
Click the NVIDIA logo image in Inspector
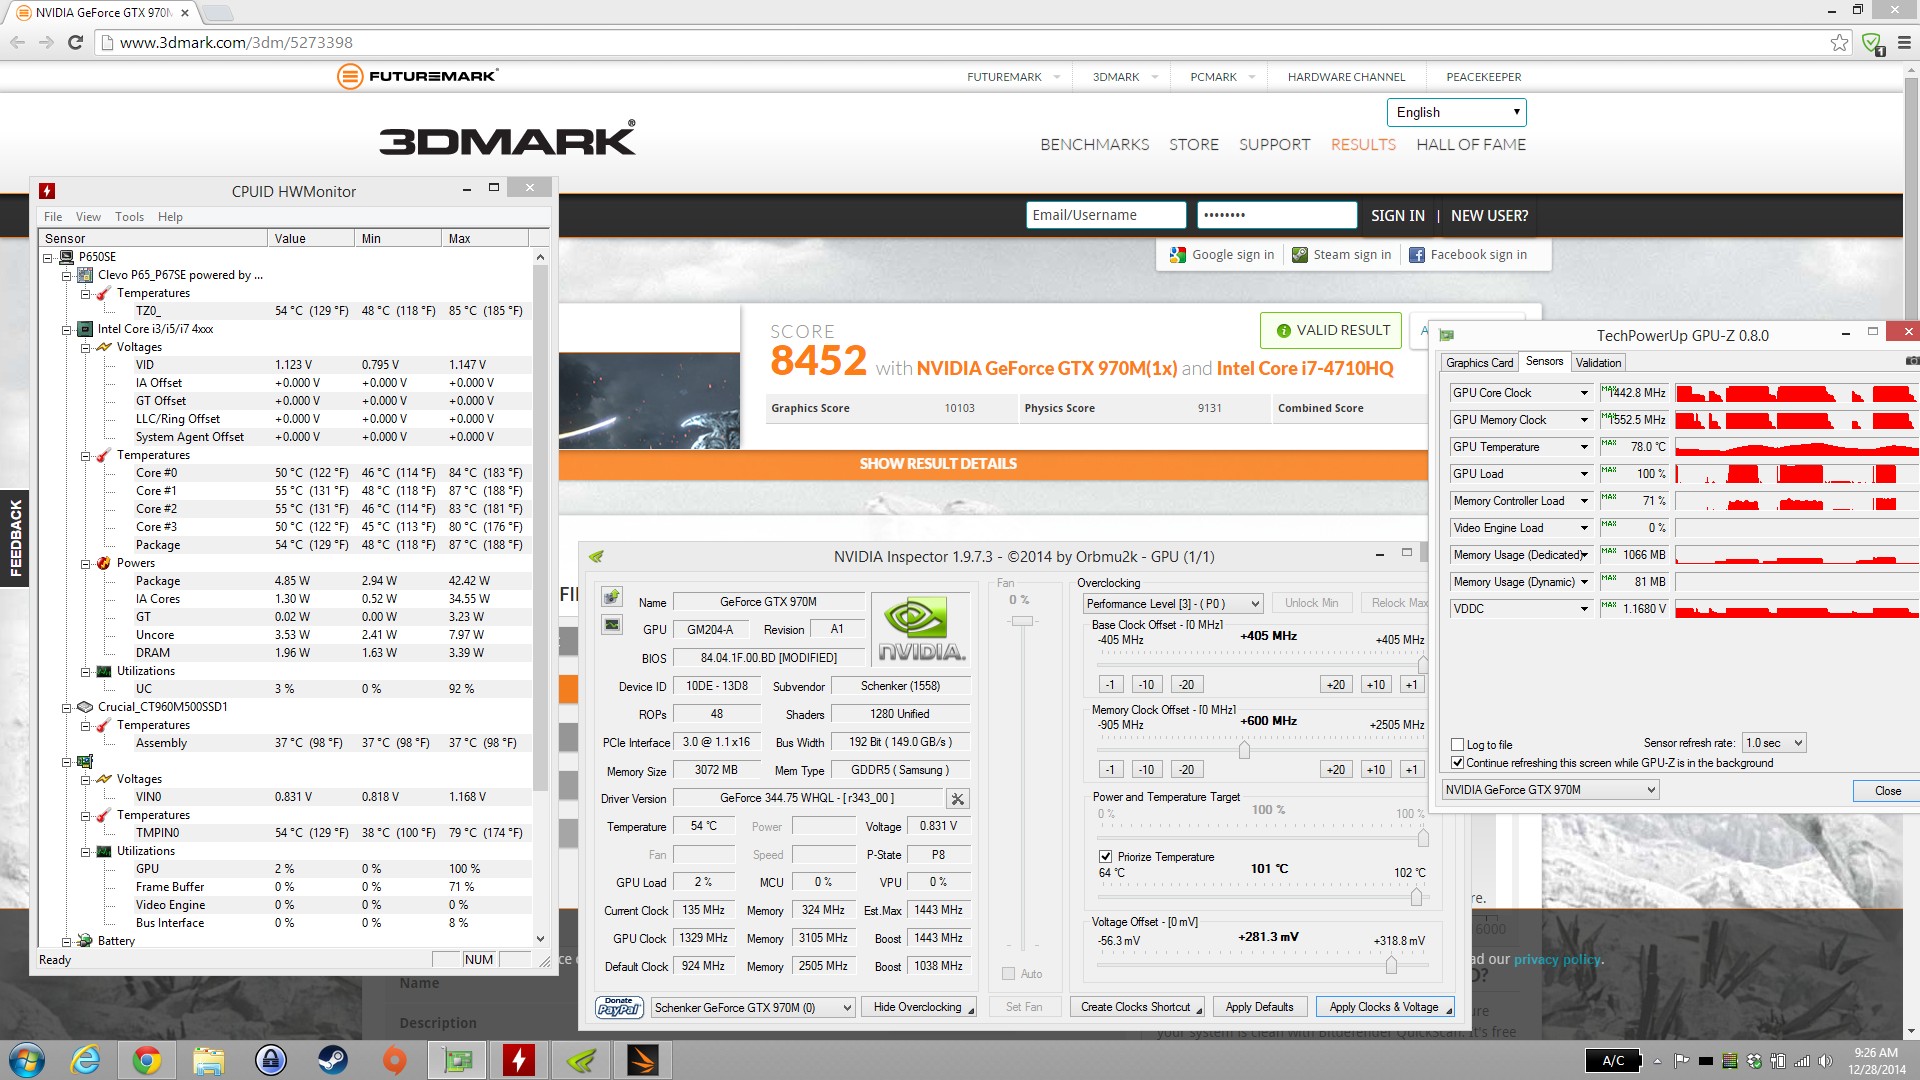pos(921,629)
